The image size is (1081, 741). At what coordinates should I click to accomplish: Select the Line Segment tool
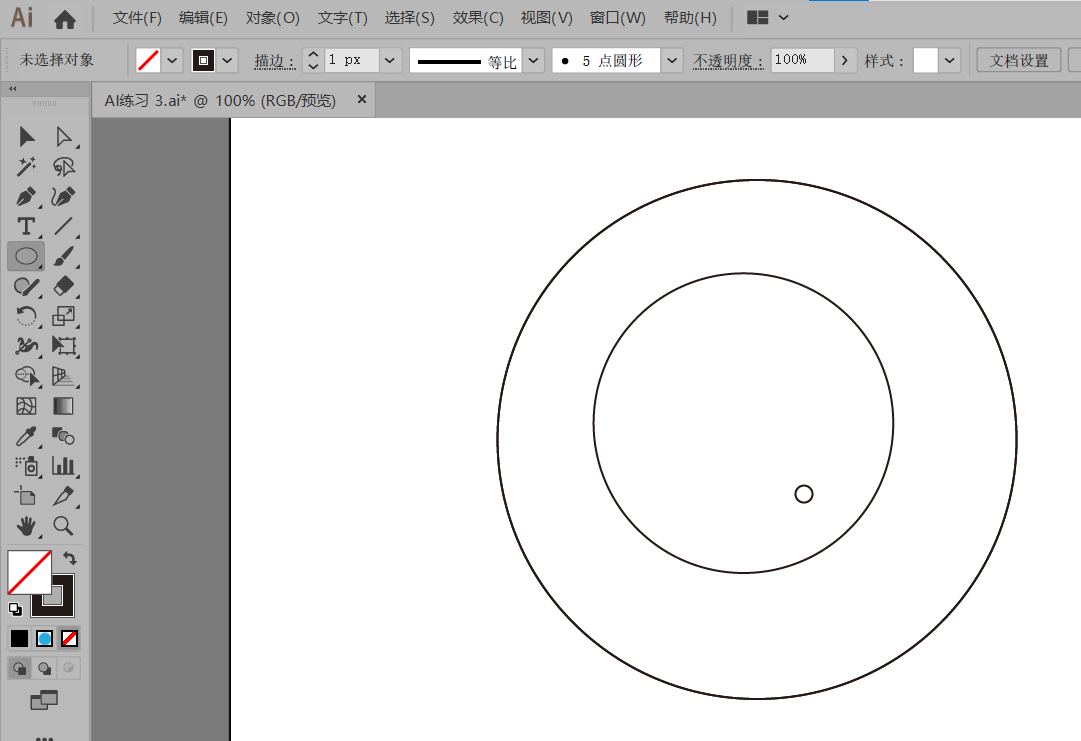63,226
